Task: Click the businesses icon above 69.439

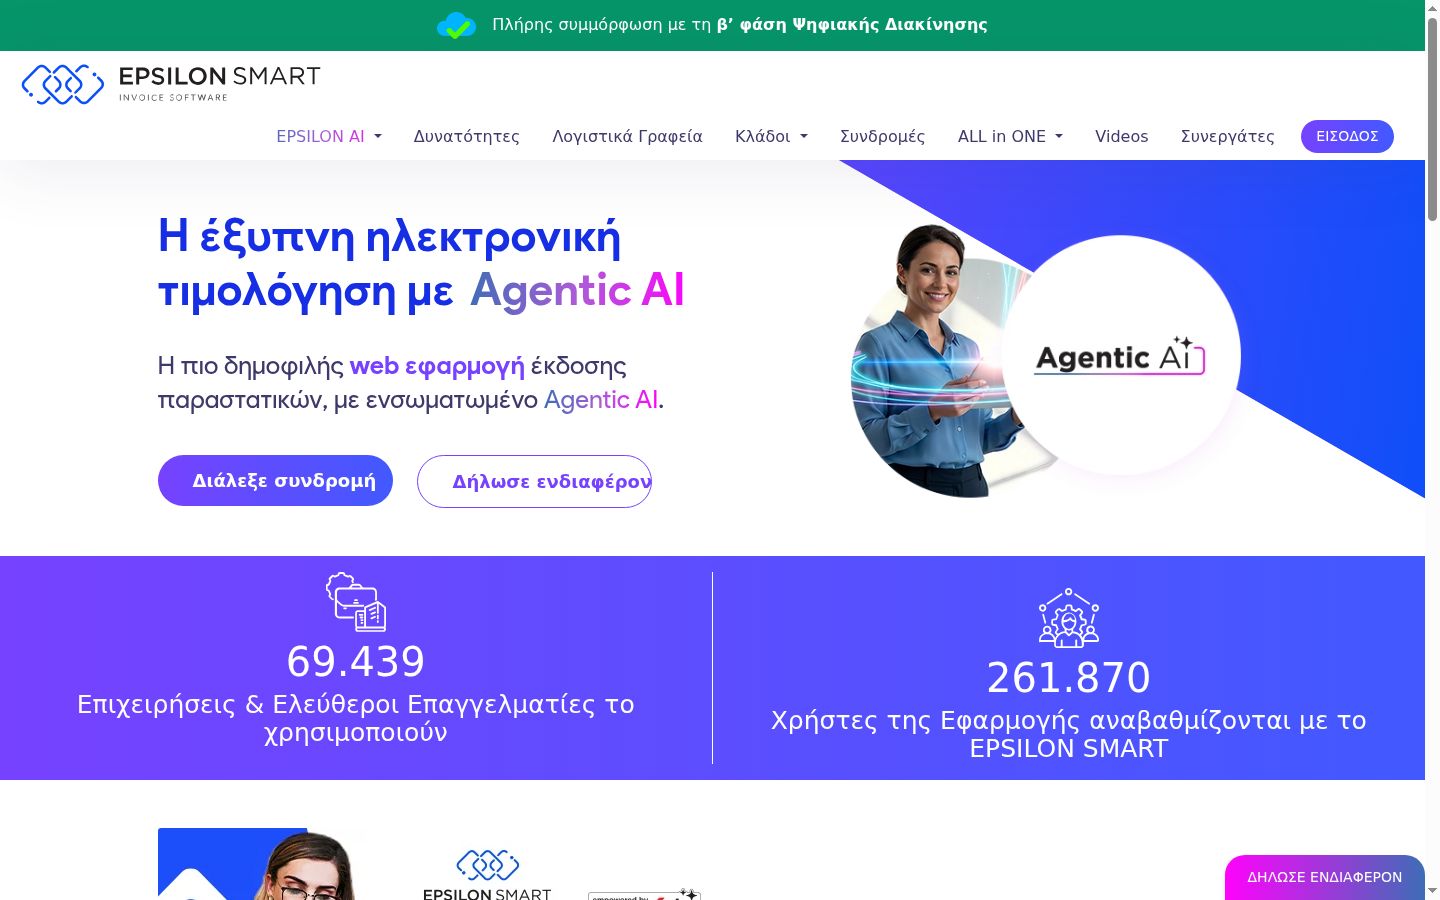Action: click(x=356, y=602)
